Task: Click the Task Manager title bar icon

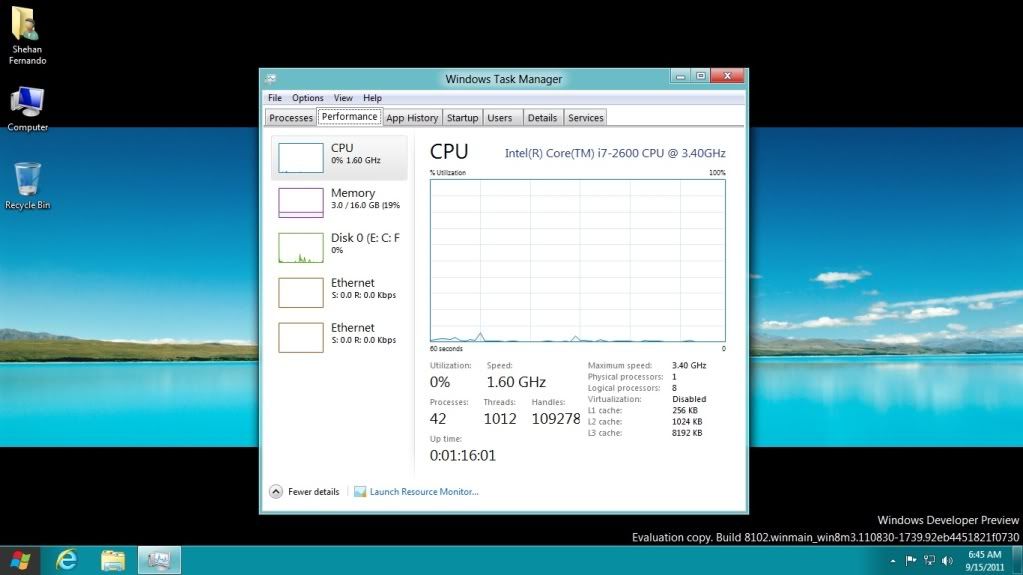Action: point(271,79)
